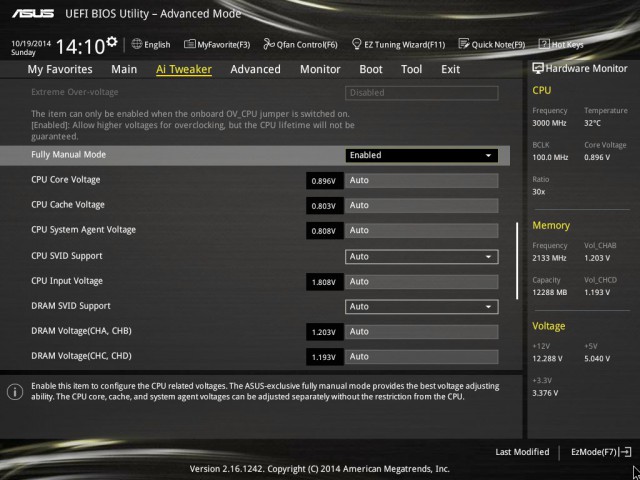Click the Hardware Monitor display icon
The height and width of the screenshot is (480, 640).
tap(538, 68)
